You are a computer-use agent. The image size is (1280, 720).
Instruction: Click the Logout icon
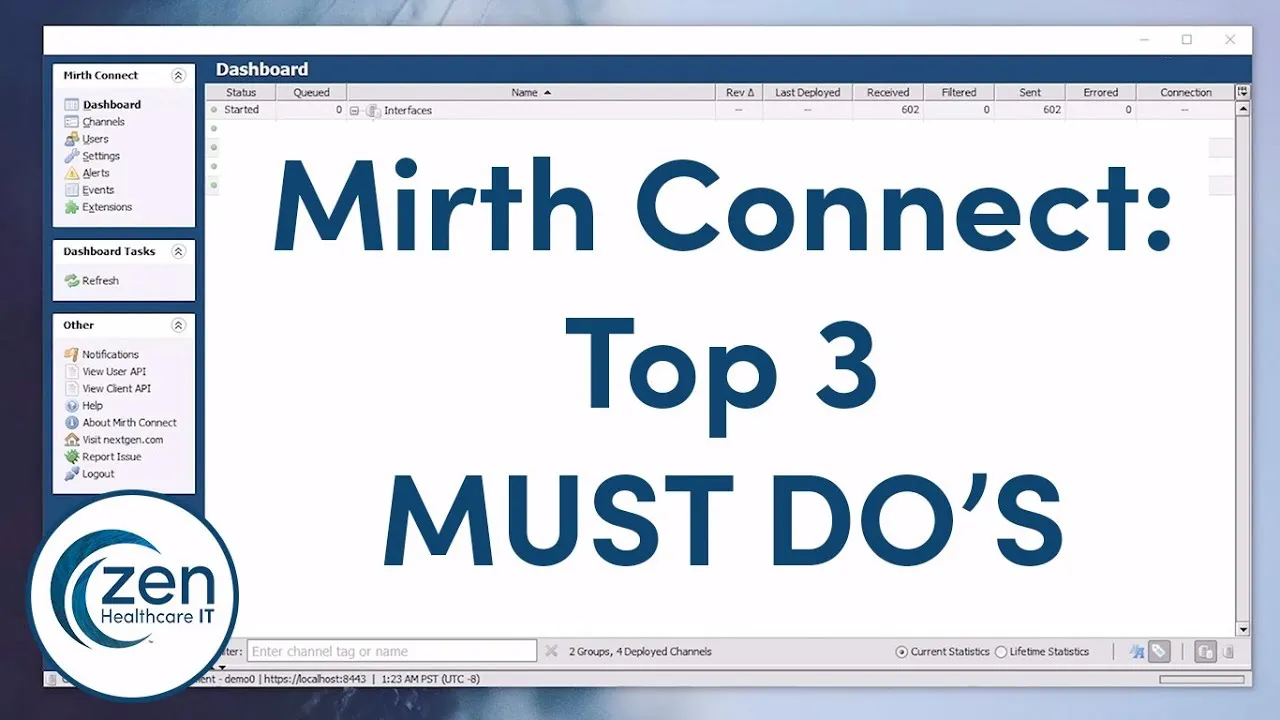coord(72,474)
